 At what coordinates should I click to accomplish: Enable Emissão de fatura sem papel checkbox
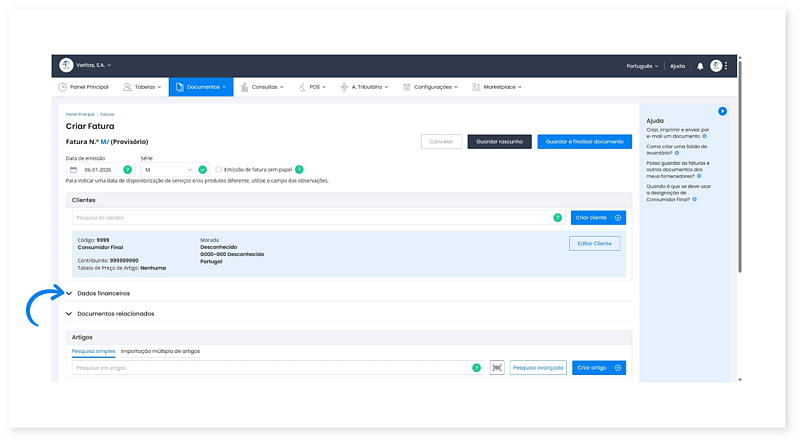[219, 170]
